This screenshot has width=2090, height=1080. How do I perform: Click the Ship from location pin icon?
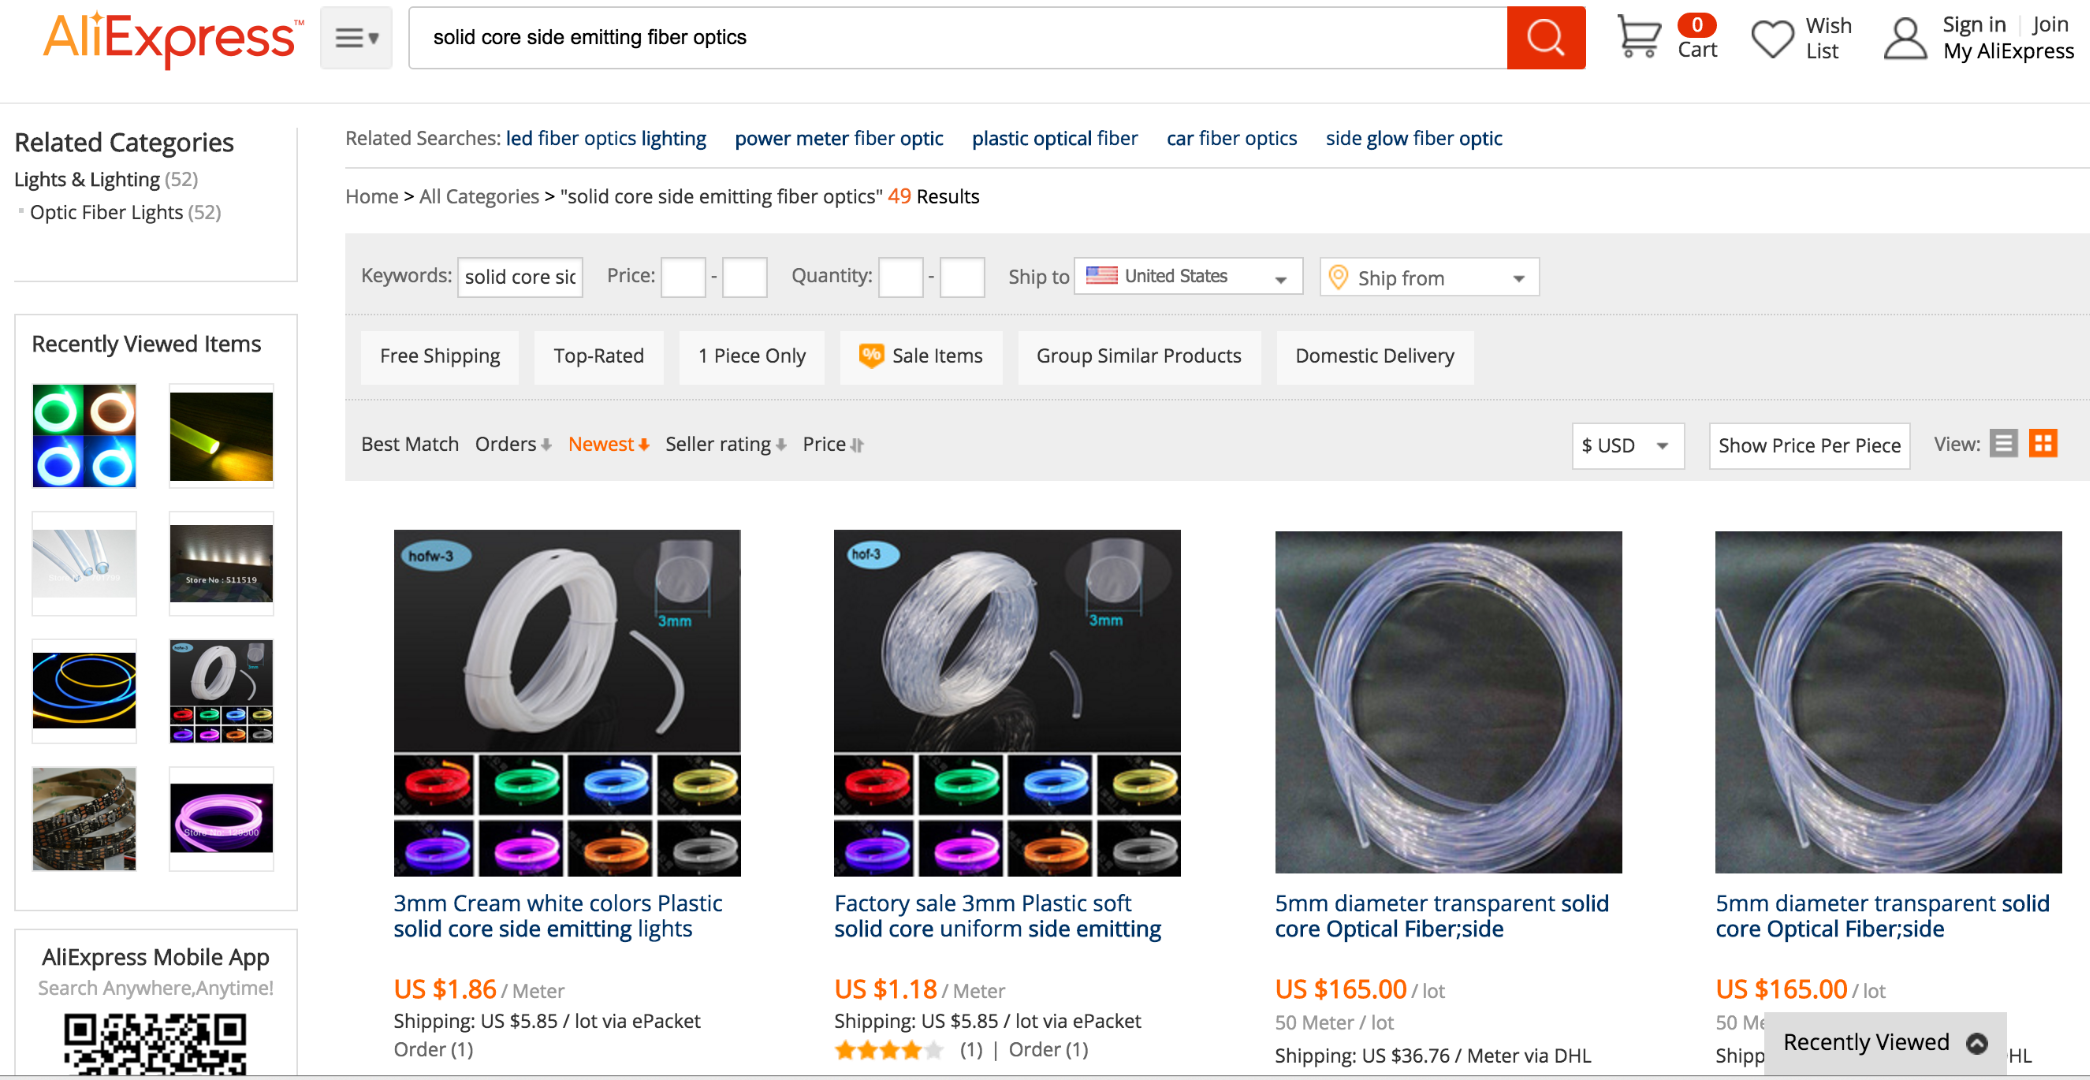1340,277
